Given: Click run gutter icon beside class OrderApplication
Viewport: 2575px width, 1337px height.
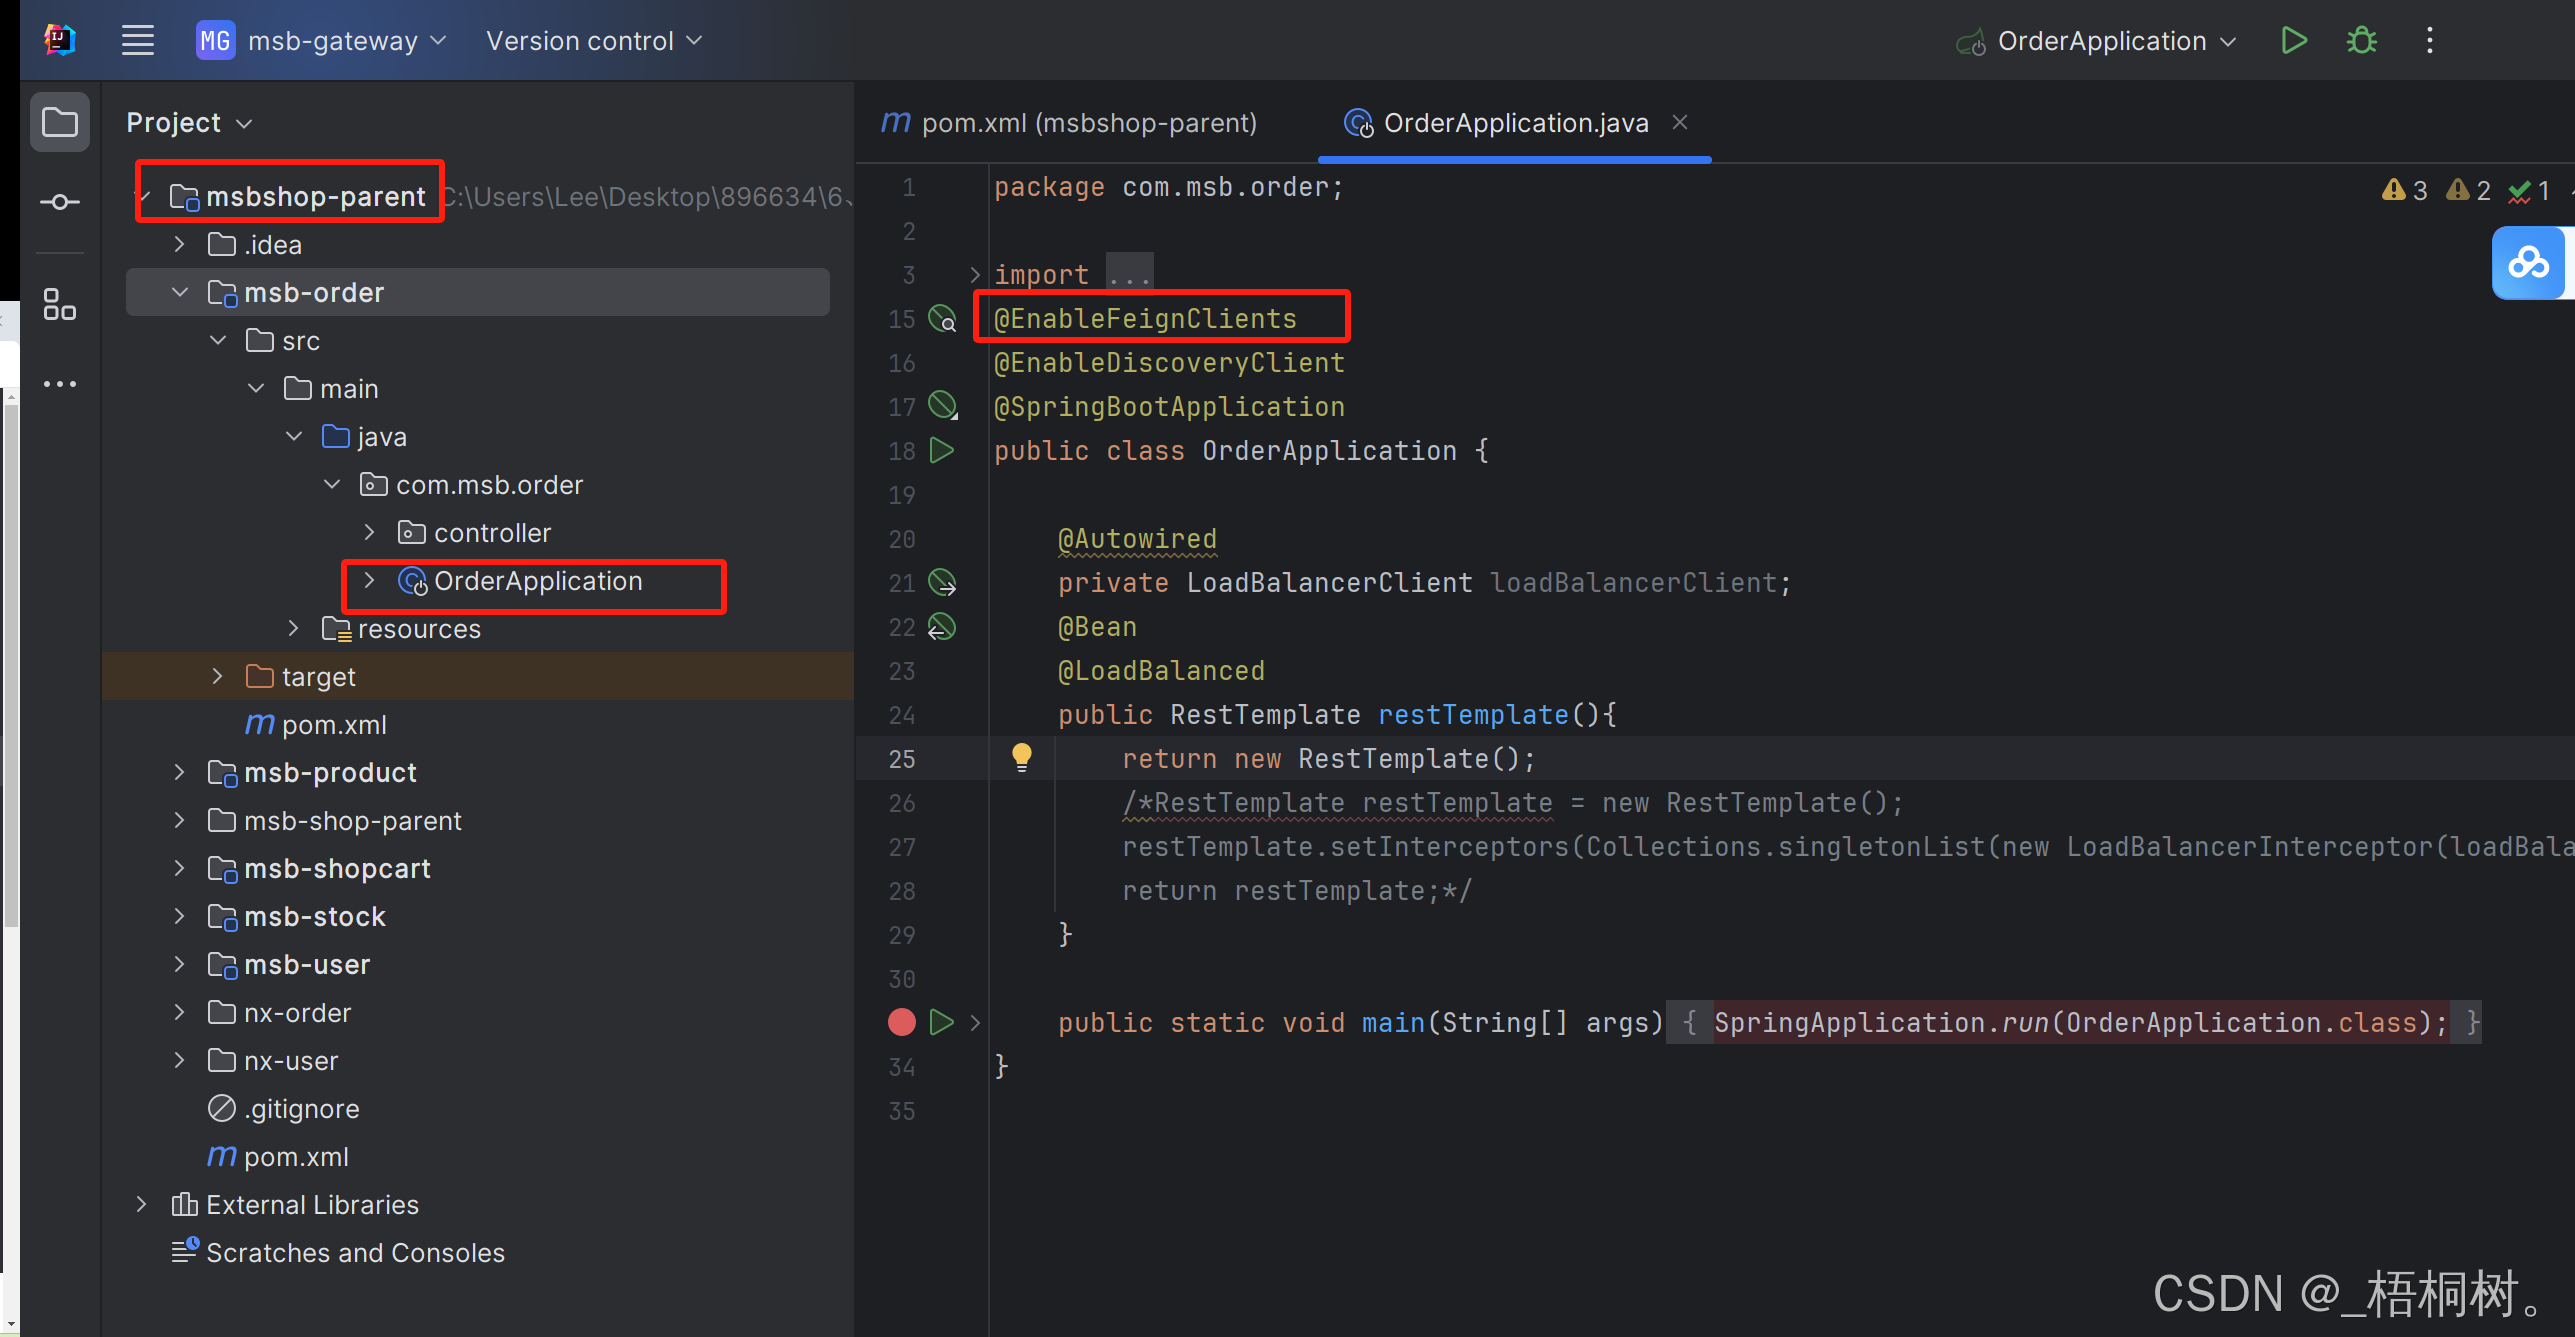Looking at the screenshot, I should click(x=941, y=451).
